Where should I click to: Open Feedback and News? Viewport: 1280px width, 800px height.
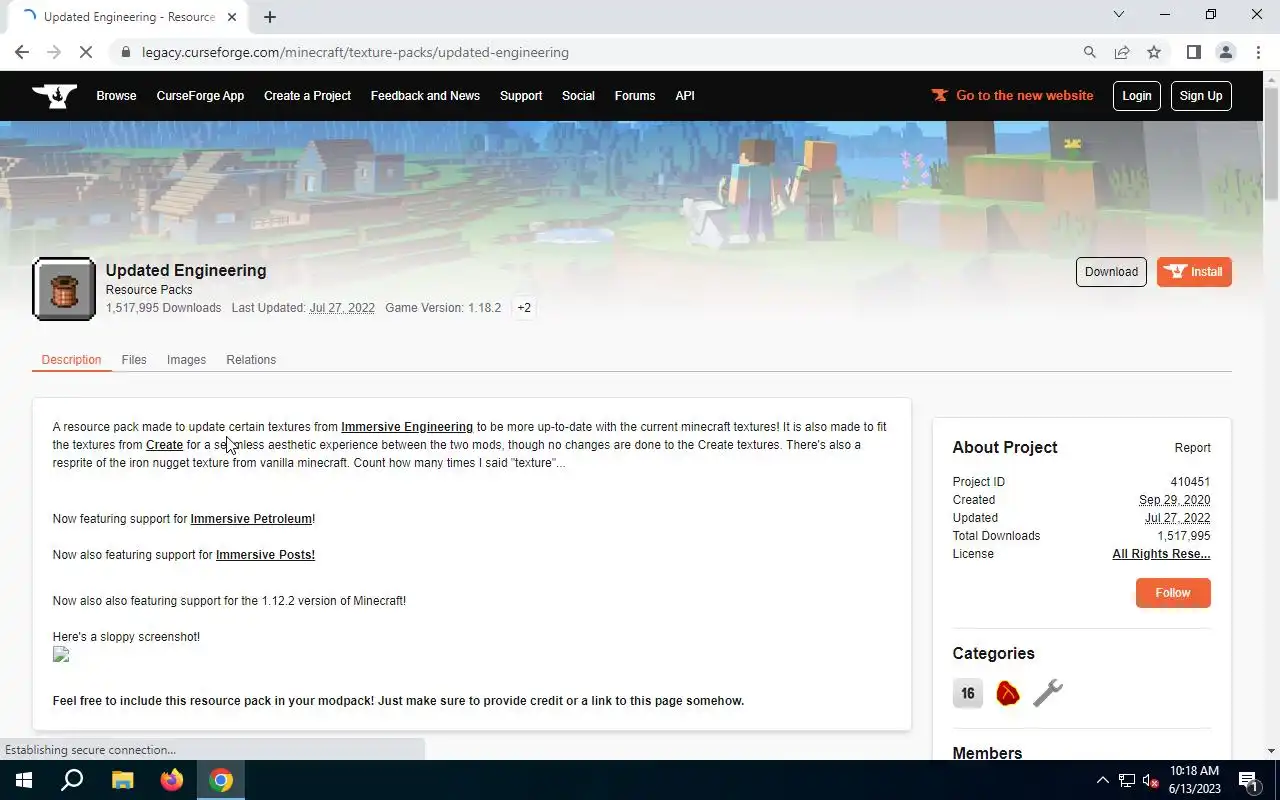[425, 96]
